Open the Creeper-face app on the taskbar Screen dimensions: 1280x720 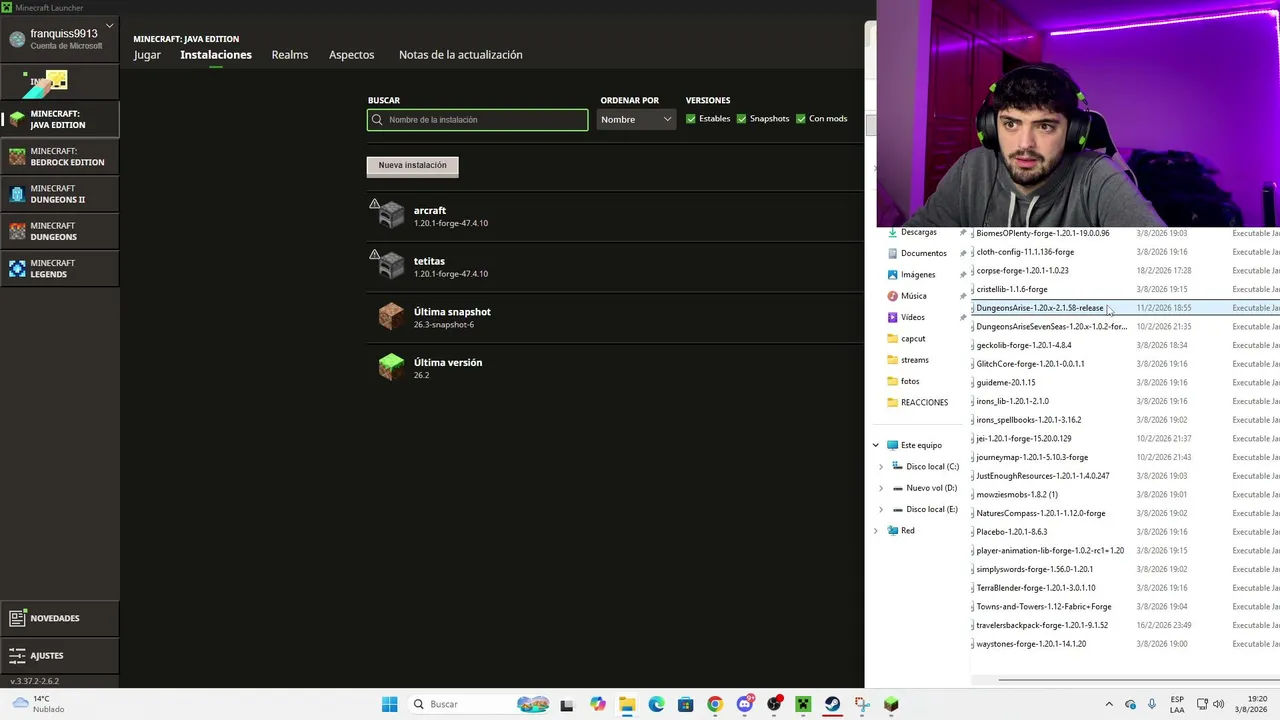(x=802, y=704)
